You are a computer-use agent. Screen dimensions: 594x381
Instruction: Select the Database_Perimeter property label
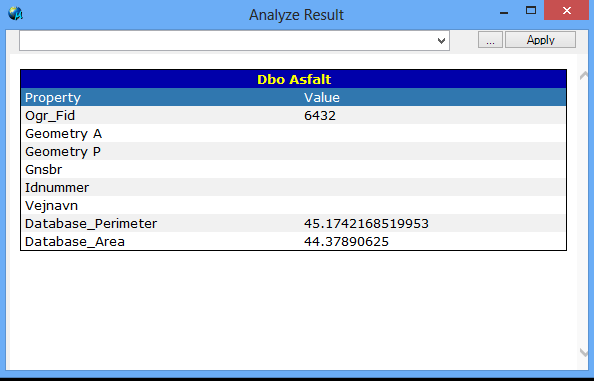coord(91,223)
